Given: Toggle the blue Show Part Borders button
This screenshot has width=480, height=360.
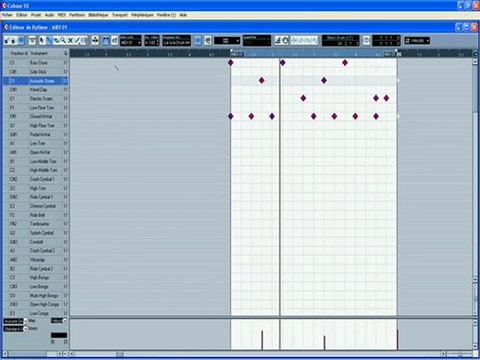Looking at the screenshot, I should (106, 41).
